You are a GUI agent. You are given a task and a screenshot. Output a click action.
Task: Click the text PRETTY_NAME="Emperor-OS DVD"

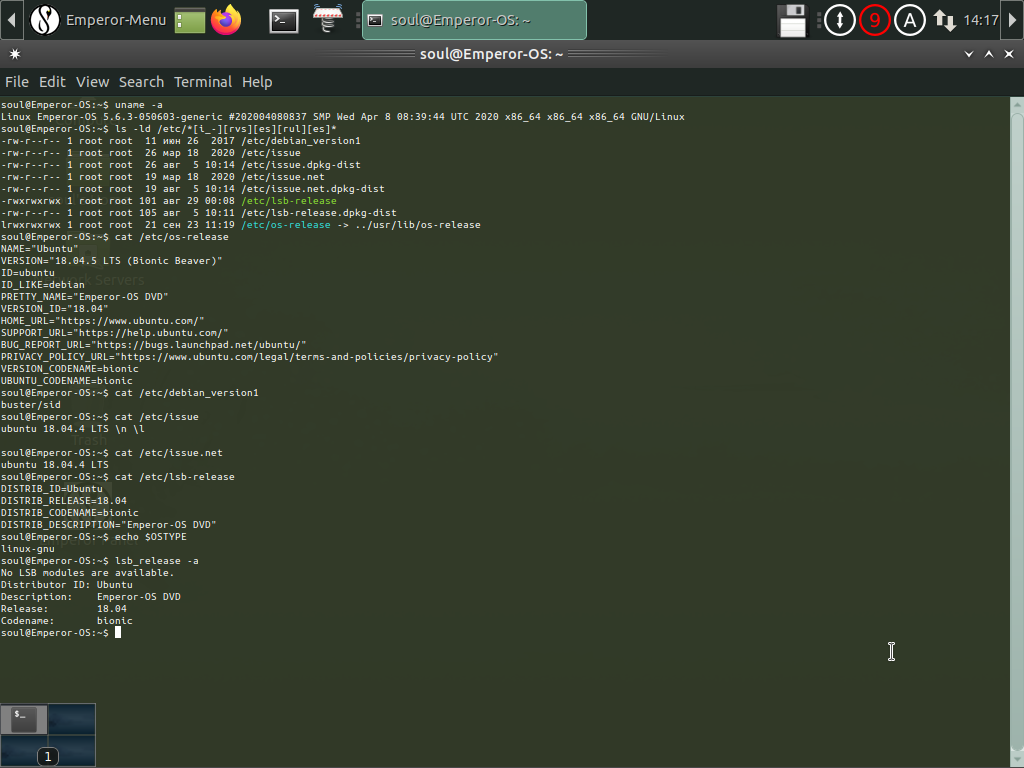(x=85, y=297)
